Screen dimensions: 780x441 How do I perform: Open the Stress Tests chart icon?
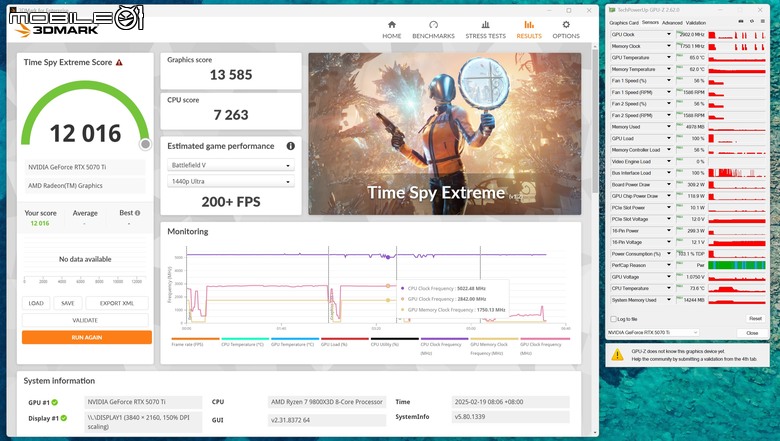point(486,24)
